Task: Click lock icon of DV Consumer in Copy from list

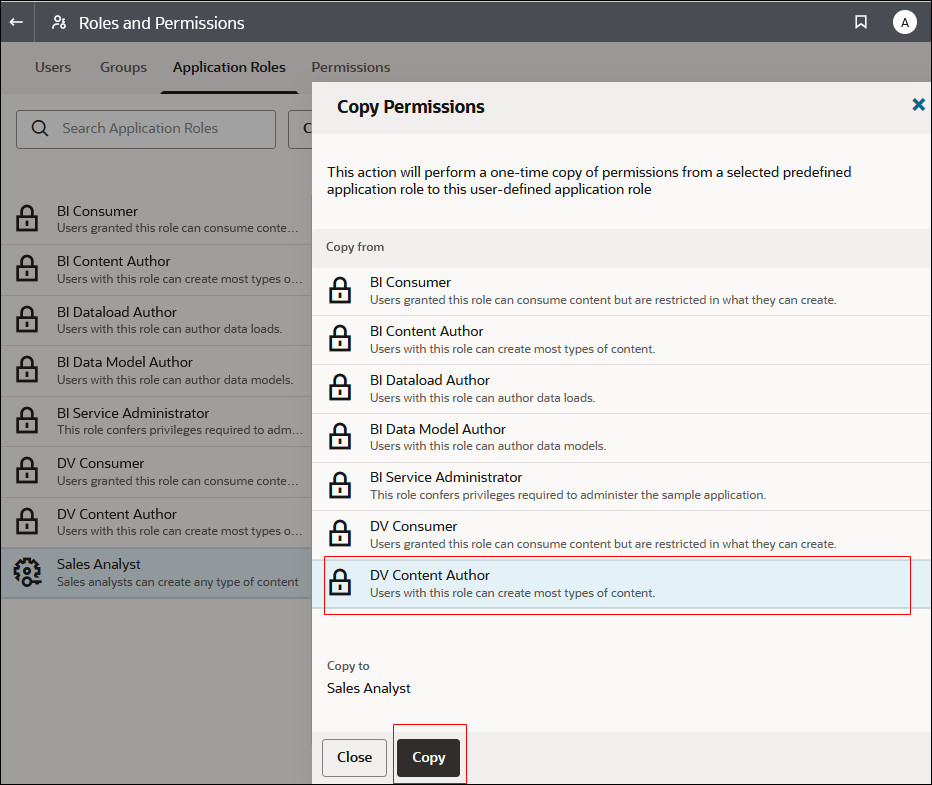Action: pyautogui.click(x=340, y=534)
